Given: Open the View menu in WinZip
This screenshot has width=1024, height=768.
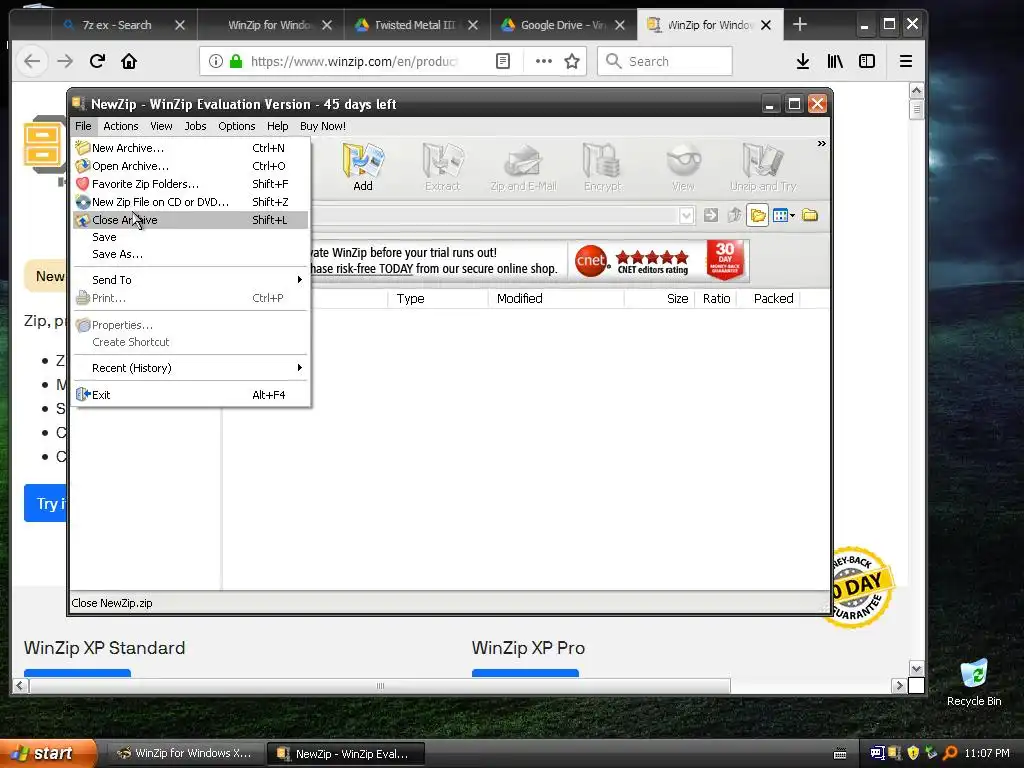Looking at the screenshot, I should coord(161,126).
